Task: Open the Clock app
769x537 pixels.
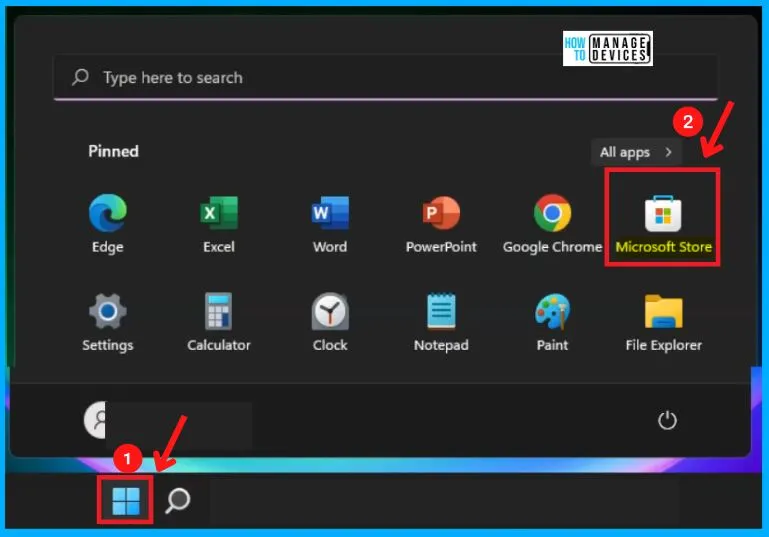Action: tap(330, 322)
